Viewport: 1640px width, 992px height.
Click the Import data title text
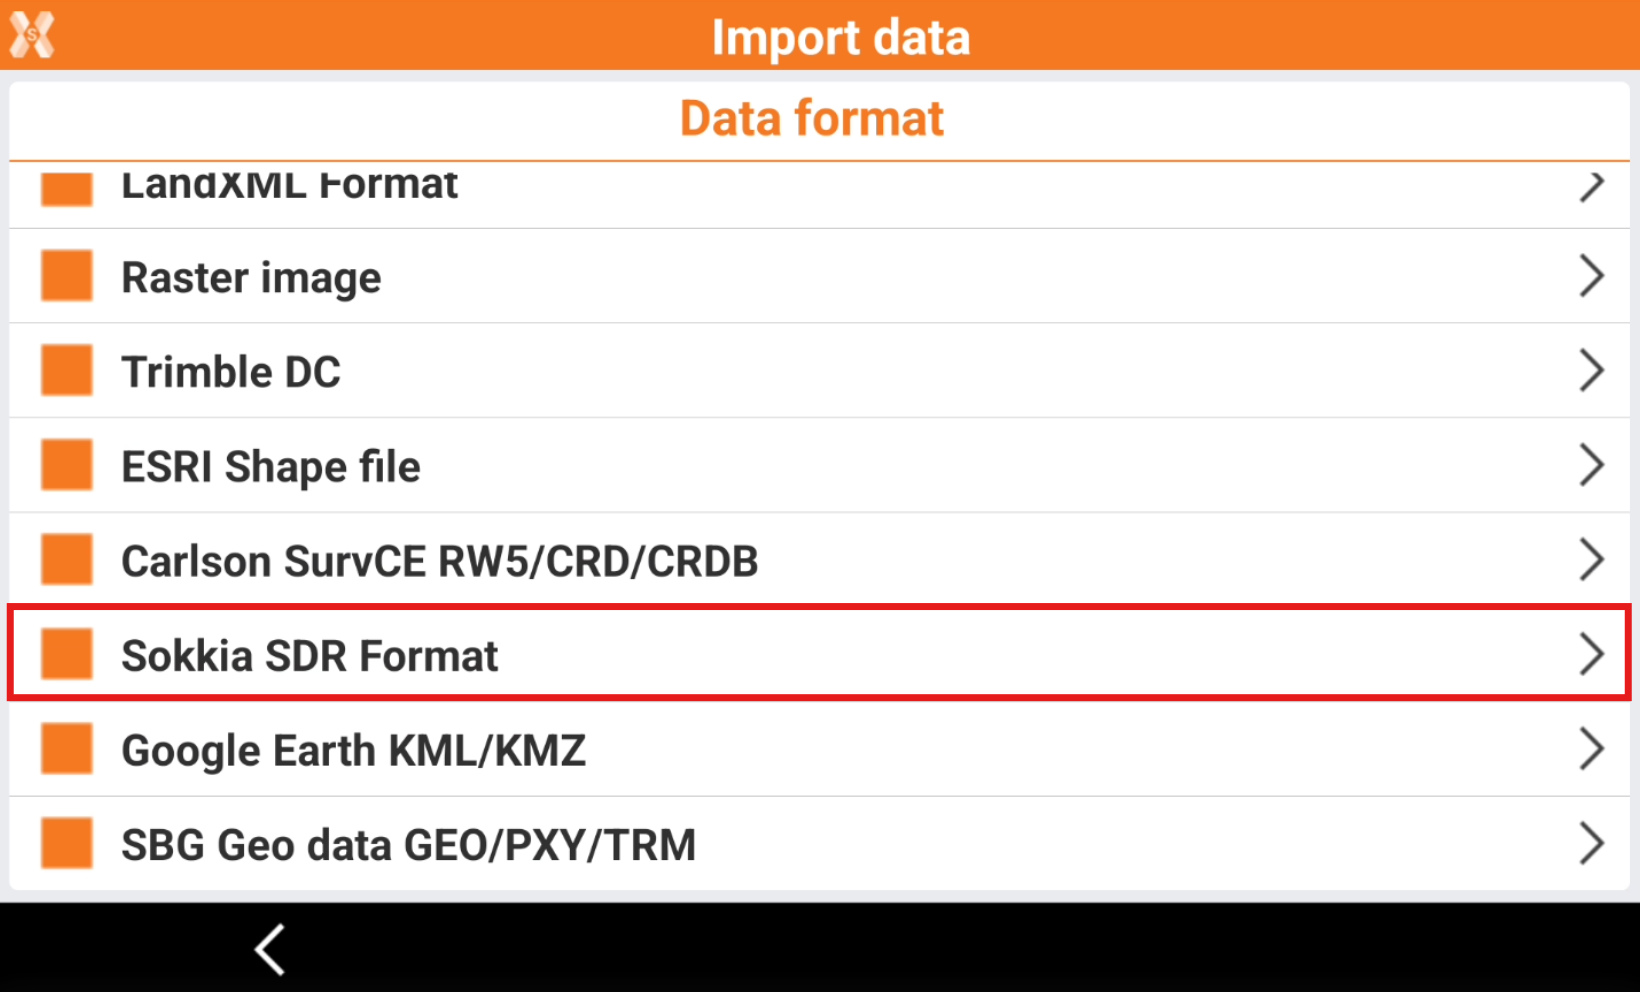coord(840,38)
